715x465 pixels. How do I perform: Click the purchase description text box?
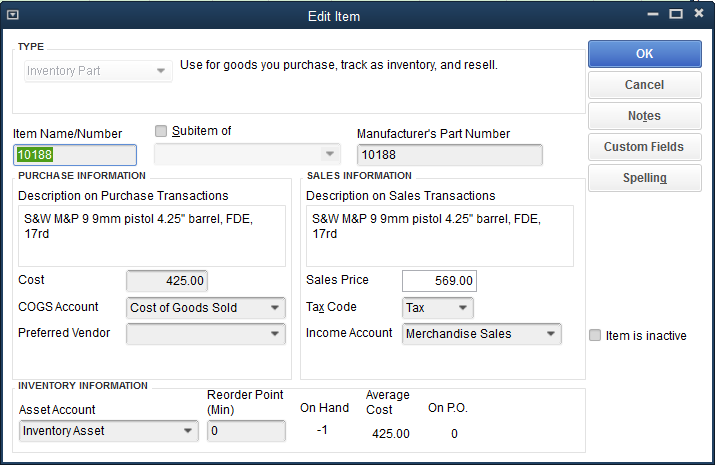(x=152, y=236)
